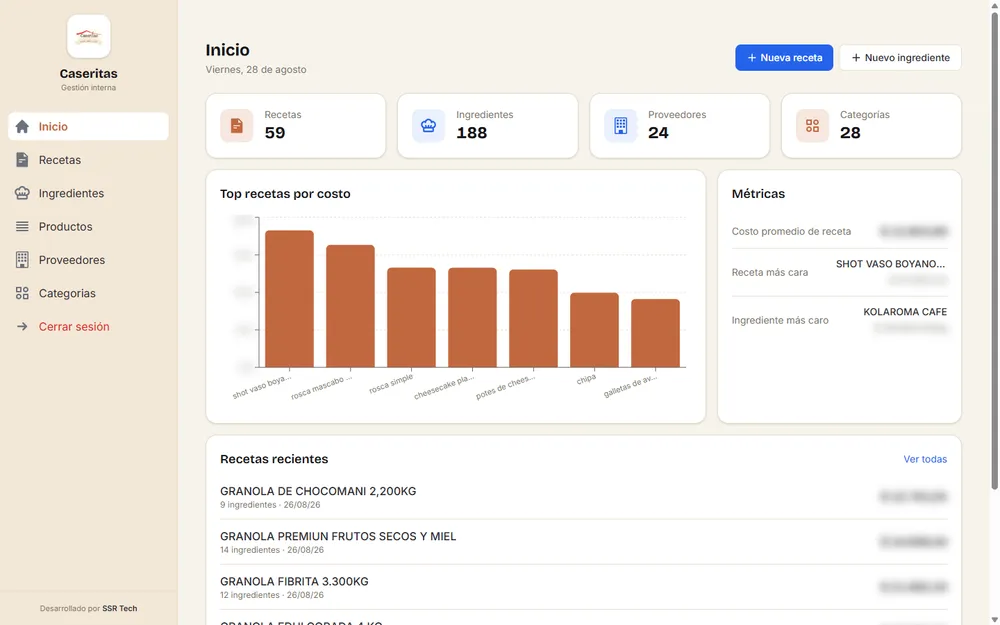1000x625 pixels.
Task: Open the Inicio menu item
Action: (89, 126)
